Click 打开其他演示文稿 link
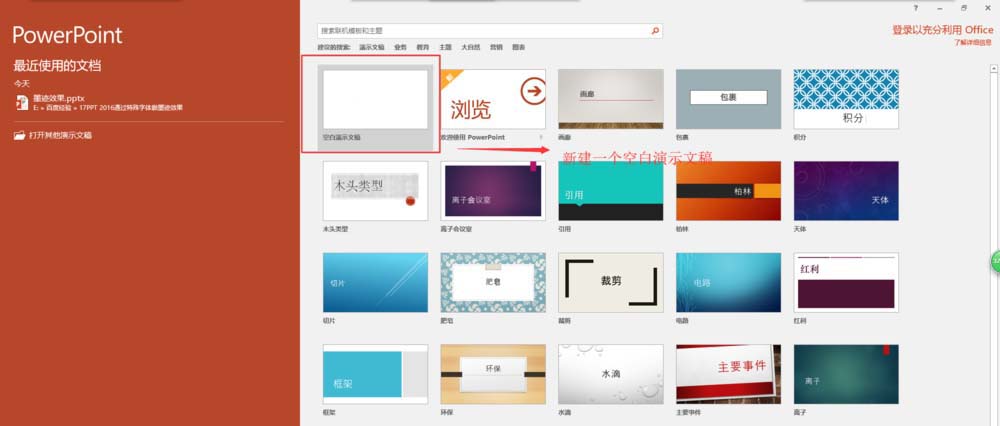 [61, 135]
